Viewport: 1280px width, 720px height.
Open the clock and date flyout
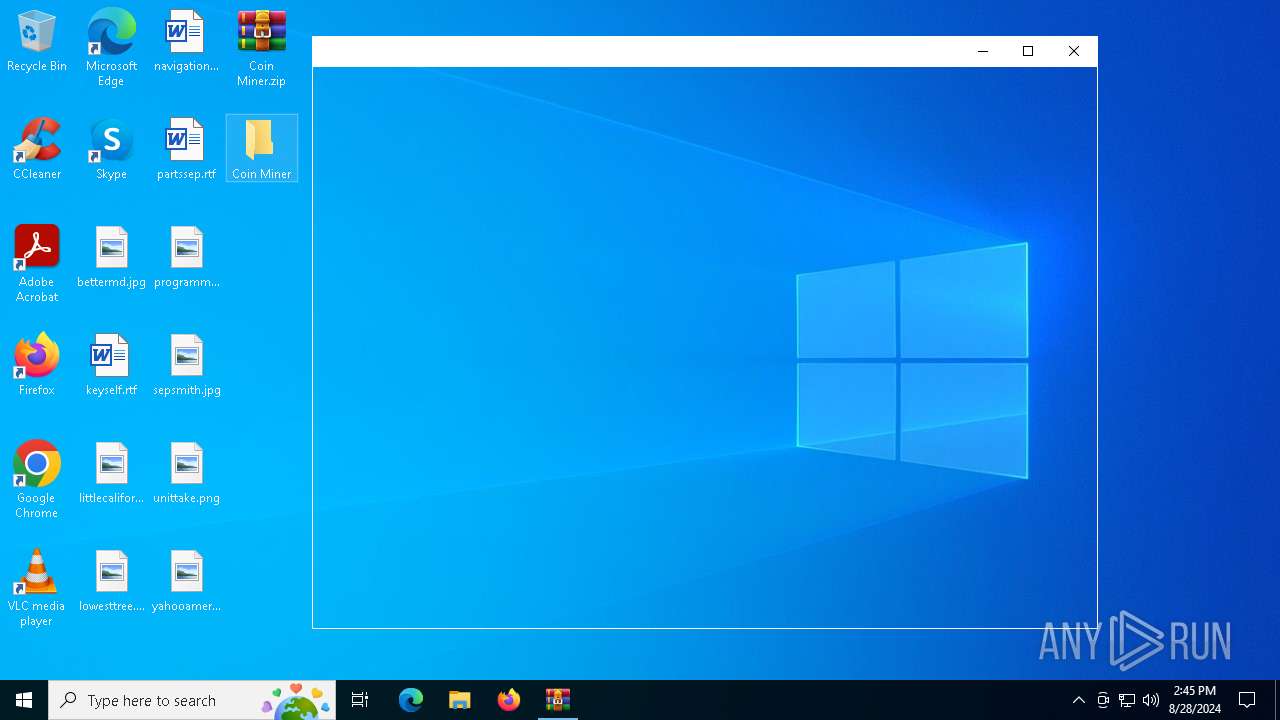(x=1195, y=700)
